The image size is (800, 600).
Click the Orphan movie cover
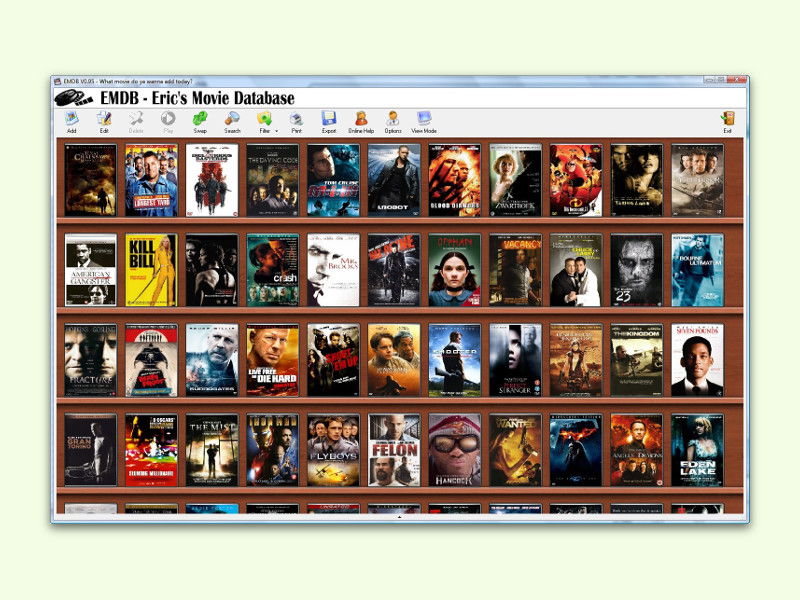point(455,270)
